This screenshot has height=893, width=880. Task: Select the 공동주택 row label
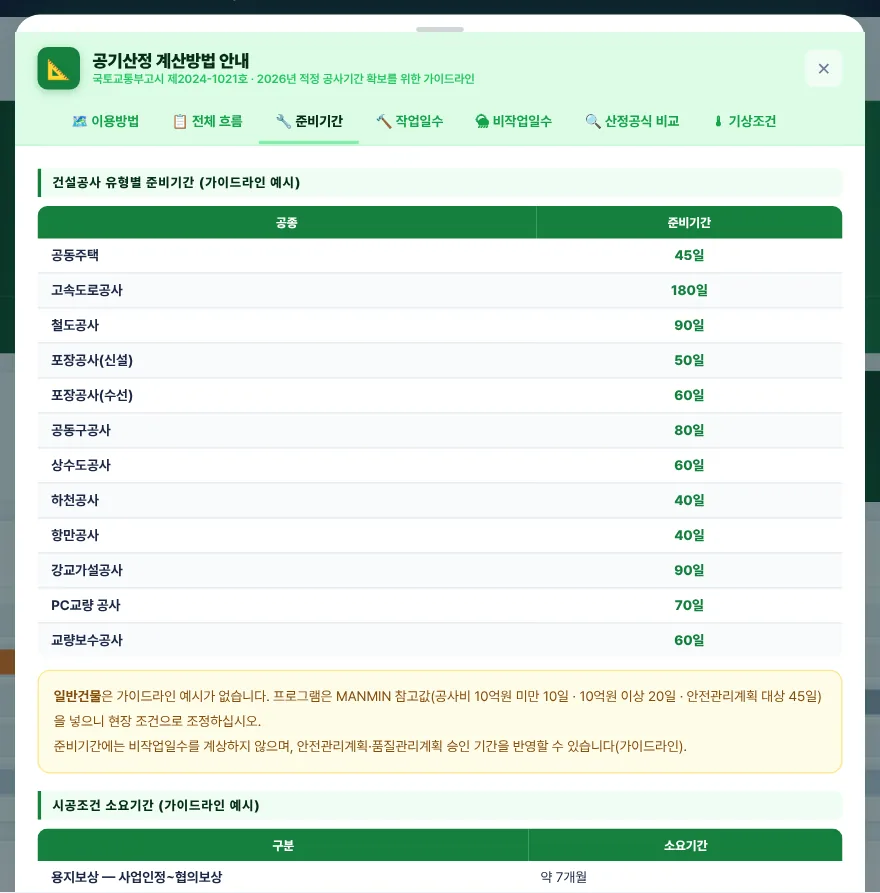(x=75, y=255)
